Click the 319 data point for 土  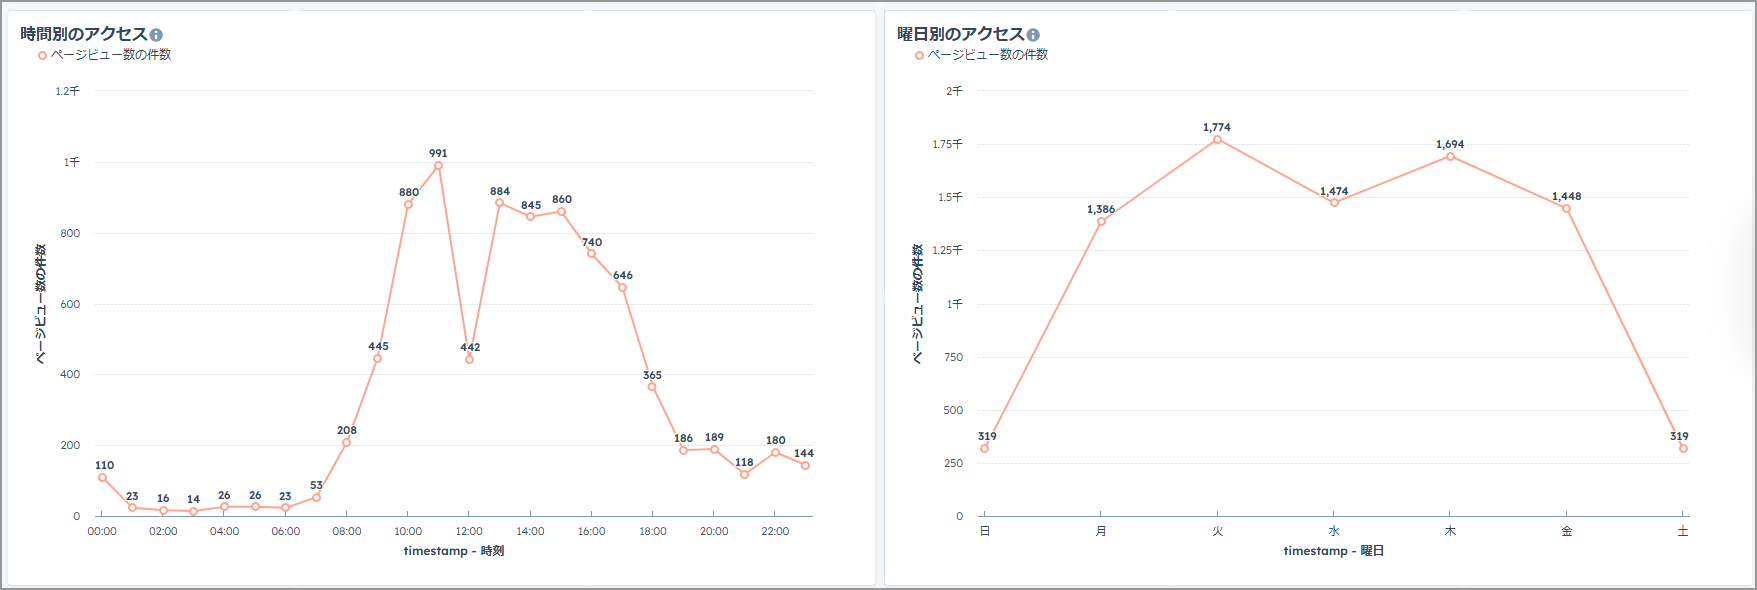[x=1683, y=449]
